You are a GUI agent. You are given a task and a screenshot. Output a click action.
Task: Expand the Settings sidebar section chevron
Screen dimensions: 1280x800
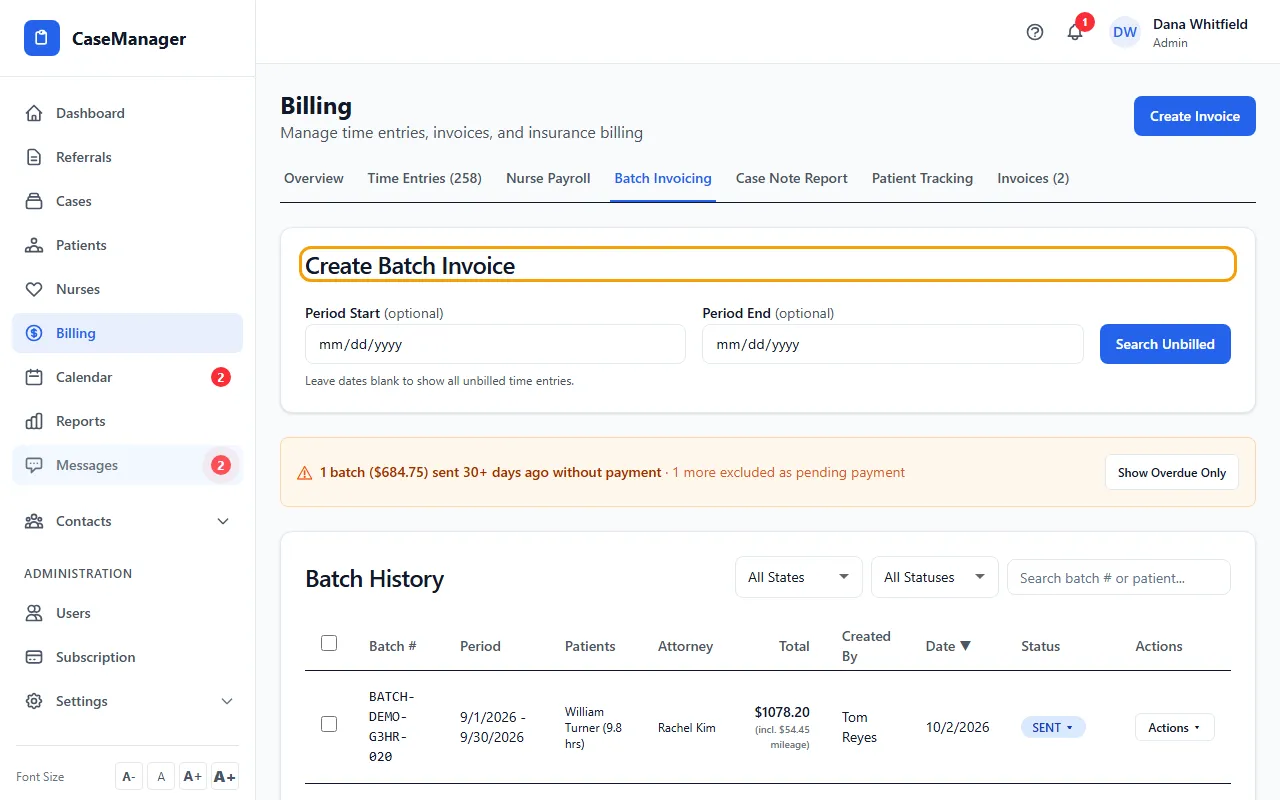(x=227, y=701)
